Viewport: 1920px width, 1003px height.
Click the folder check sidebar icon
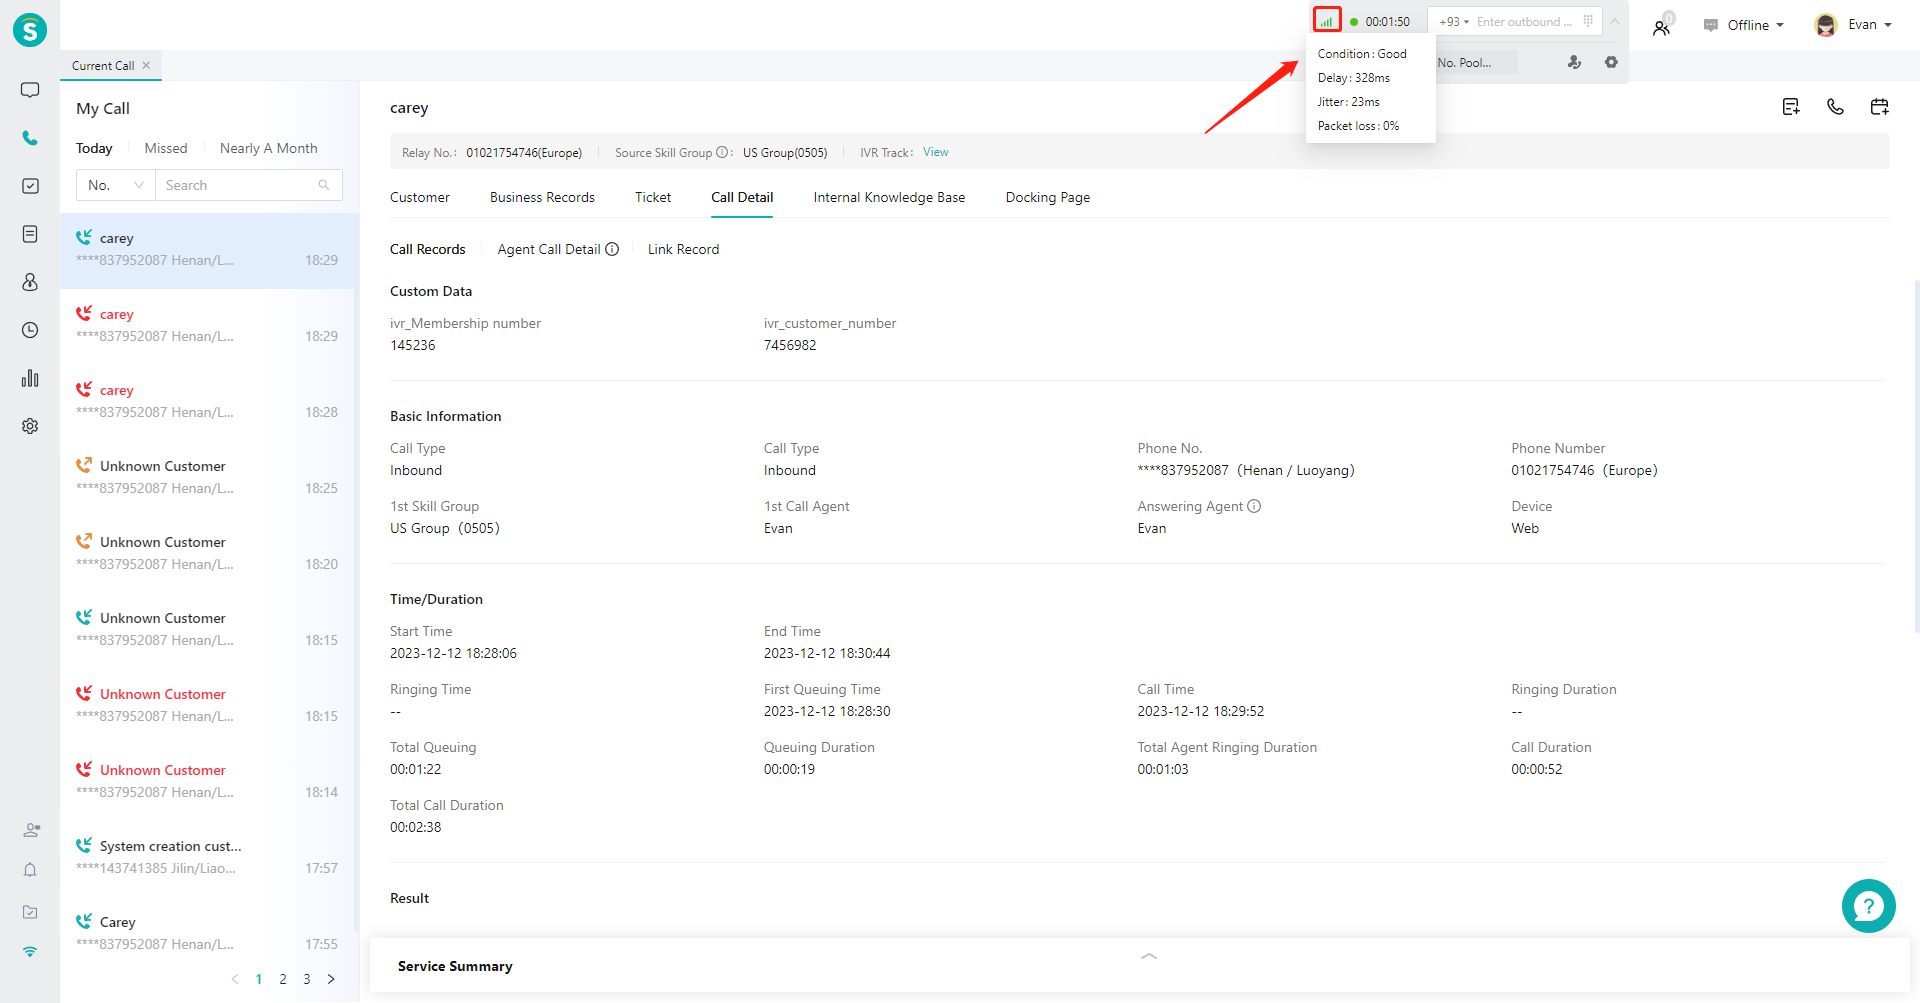[30, 912]
